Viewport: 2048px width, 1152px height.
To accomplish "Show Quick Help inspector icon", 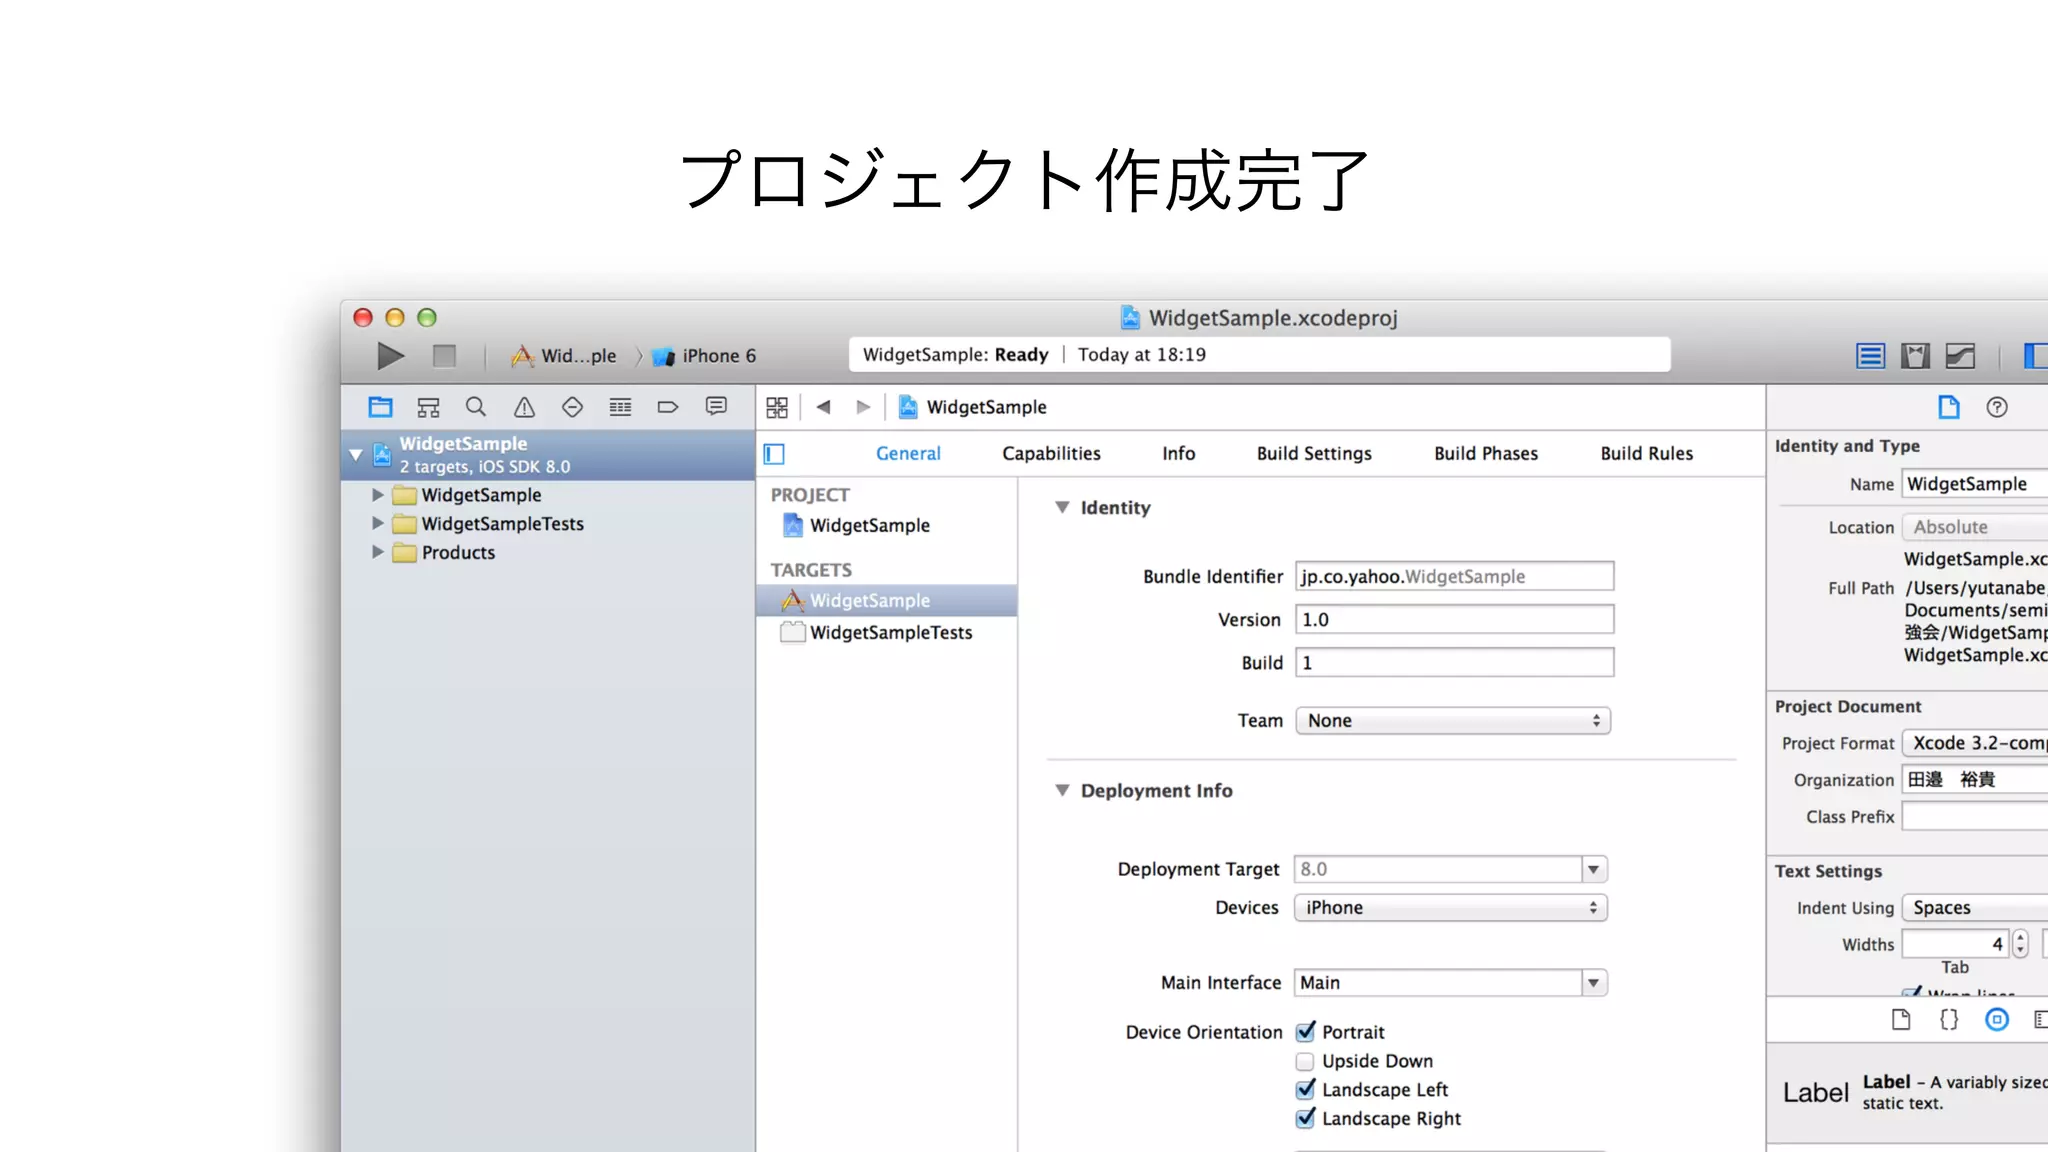I will (1997, 407).
